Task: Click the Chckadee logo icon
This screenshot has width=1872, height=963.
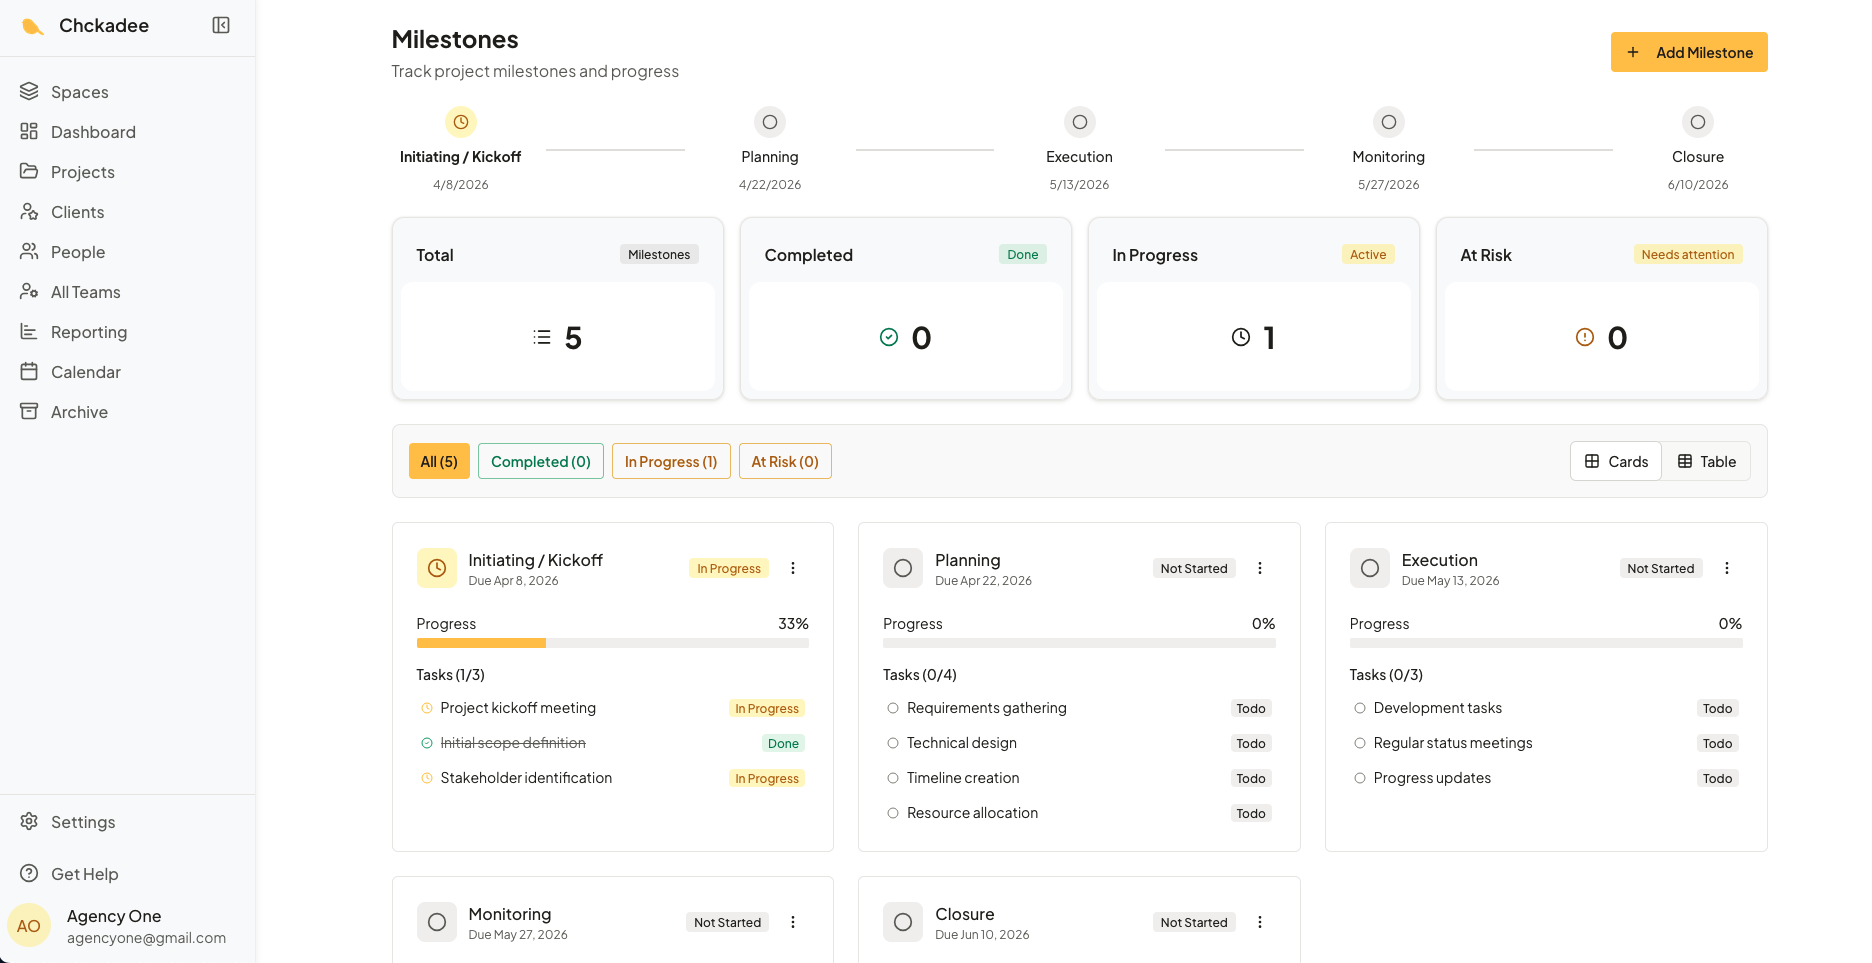Action: click(32, 26)
